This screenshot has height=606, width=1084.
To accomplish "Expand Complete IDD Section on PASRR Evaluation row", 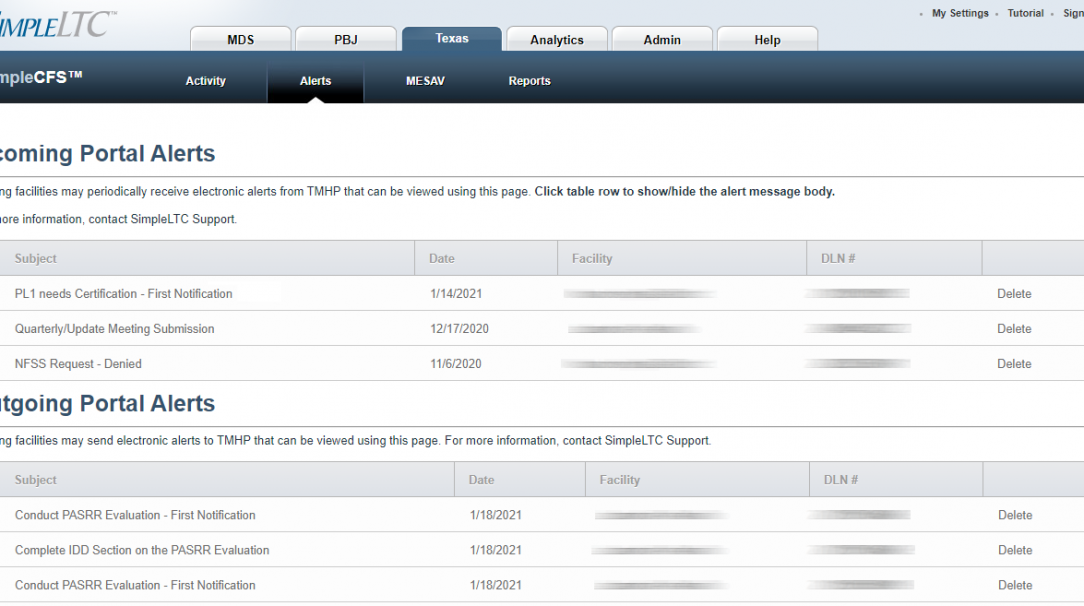I will tap(142, 550).
